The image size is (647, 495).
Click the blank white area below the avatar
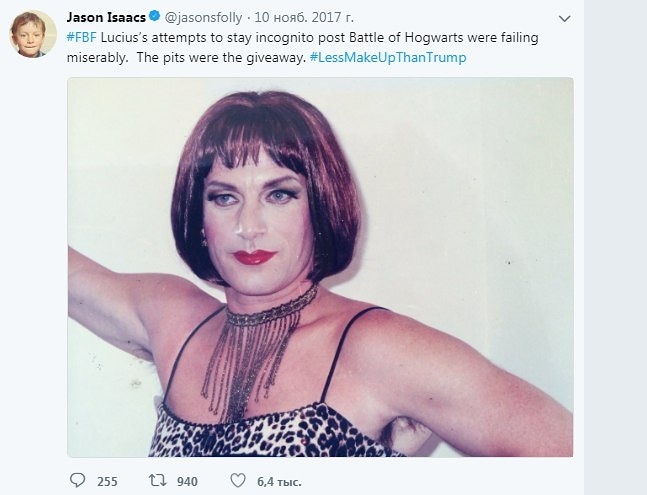(x=32, y=250)
